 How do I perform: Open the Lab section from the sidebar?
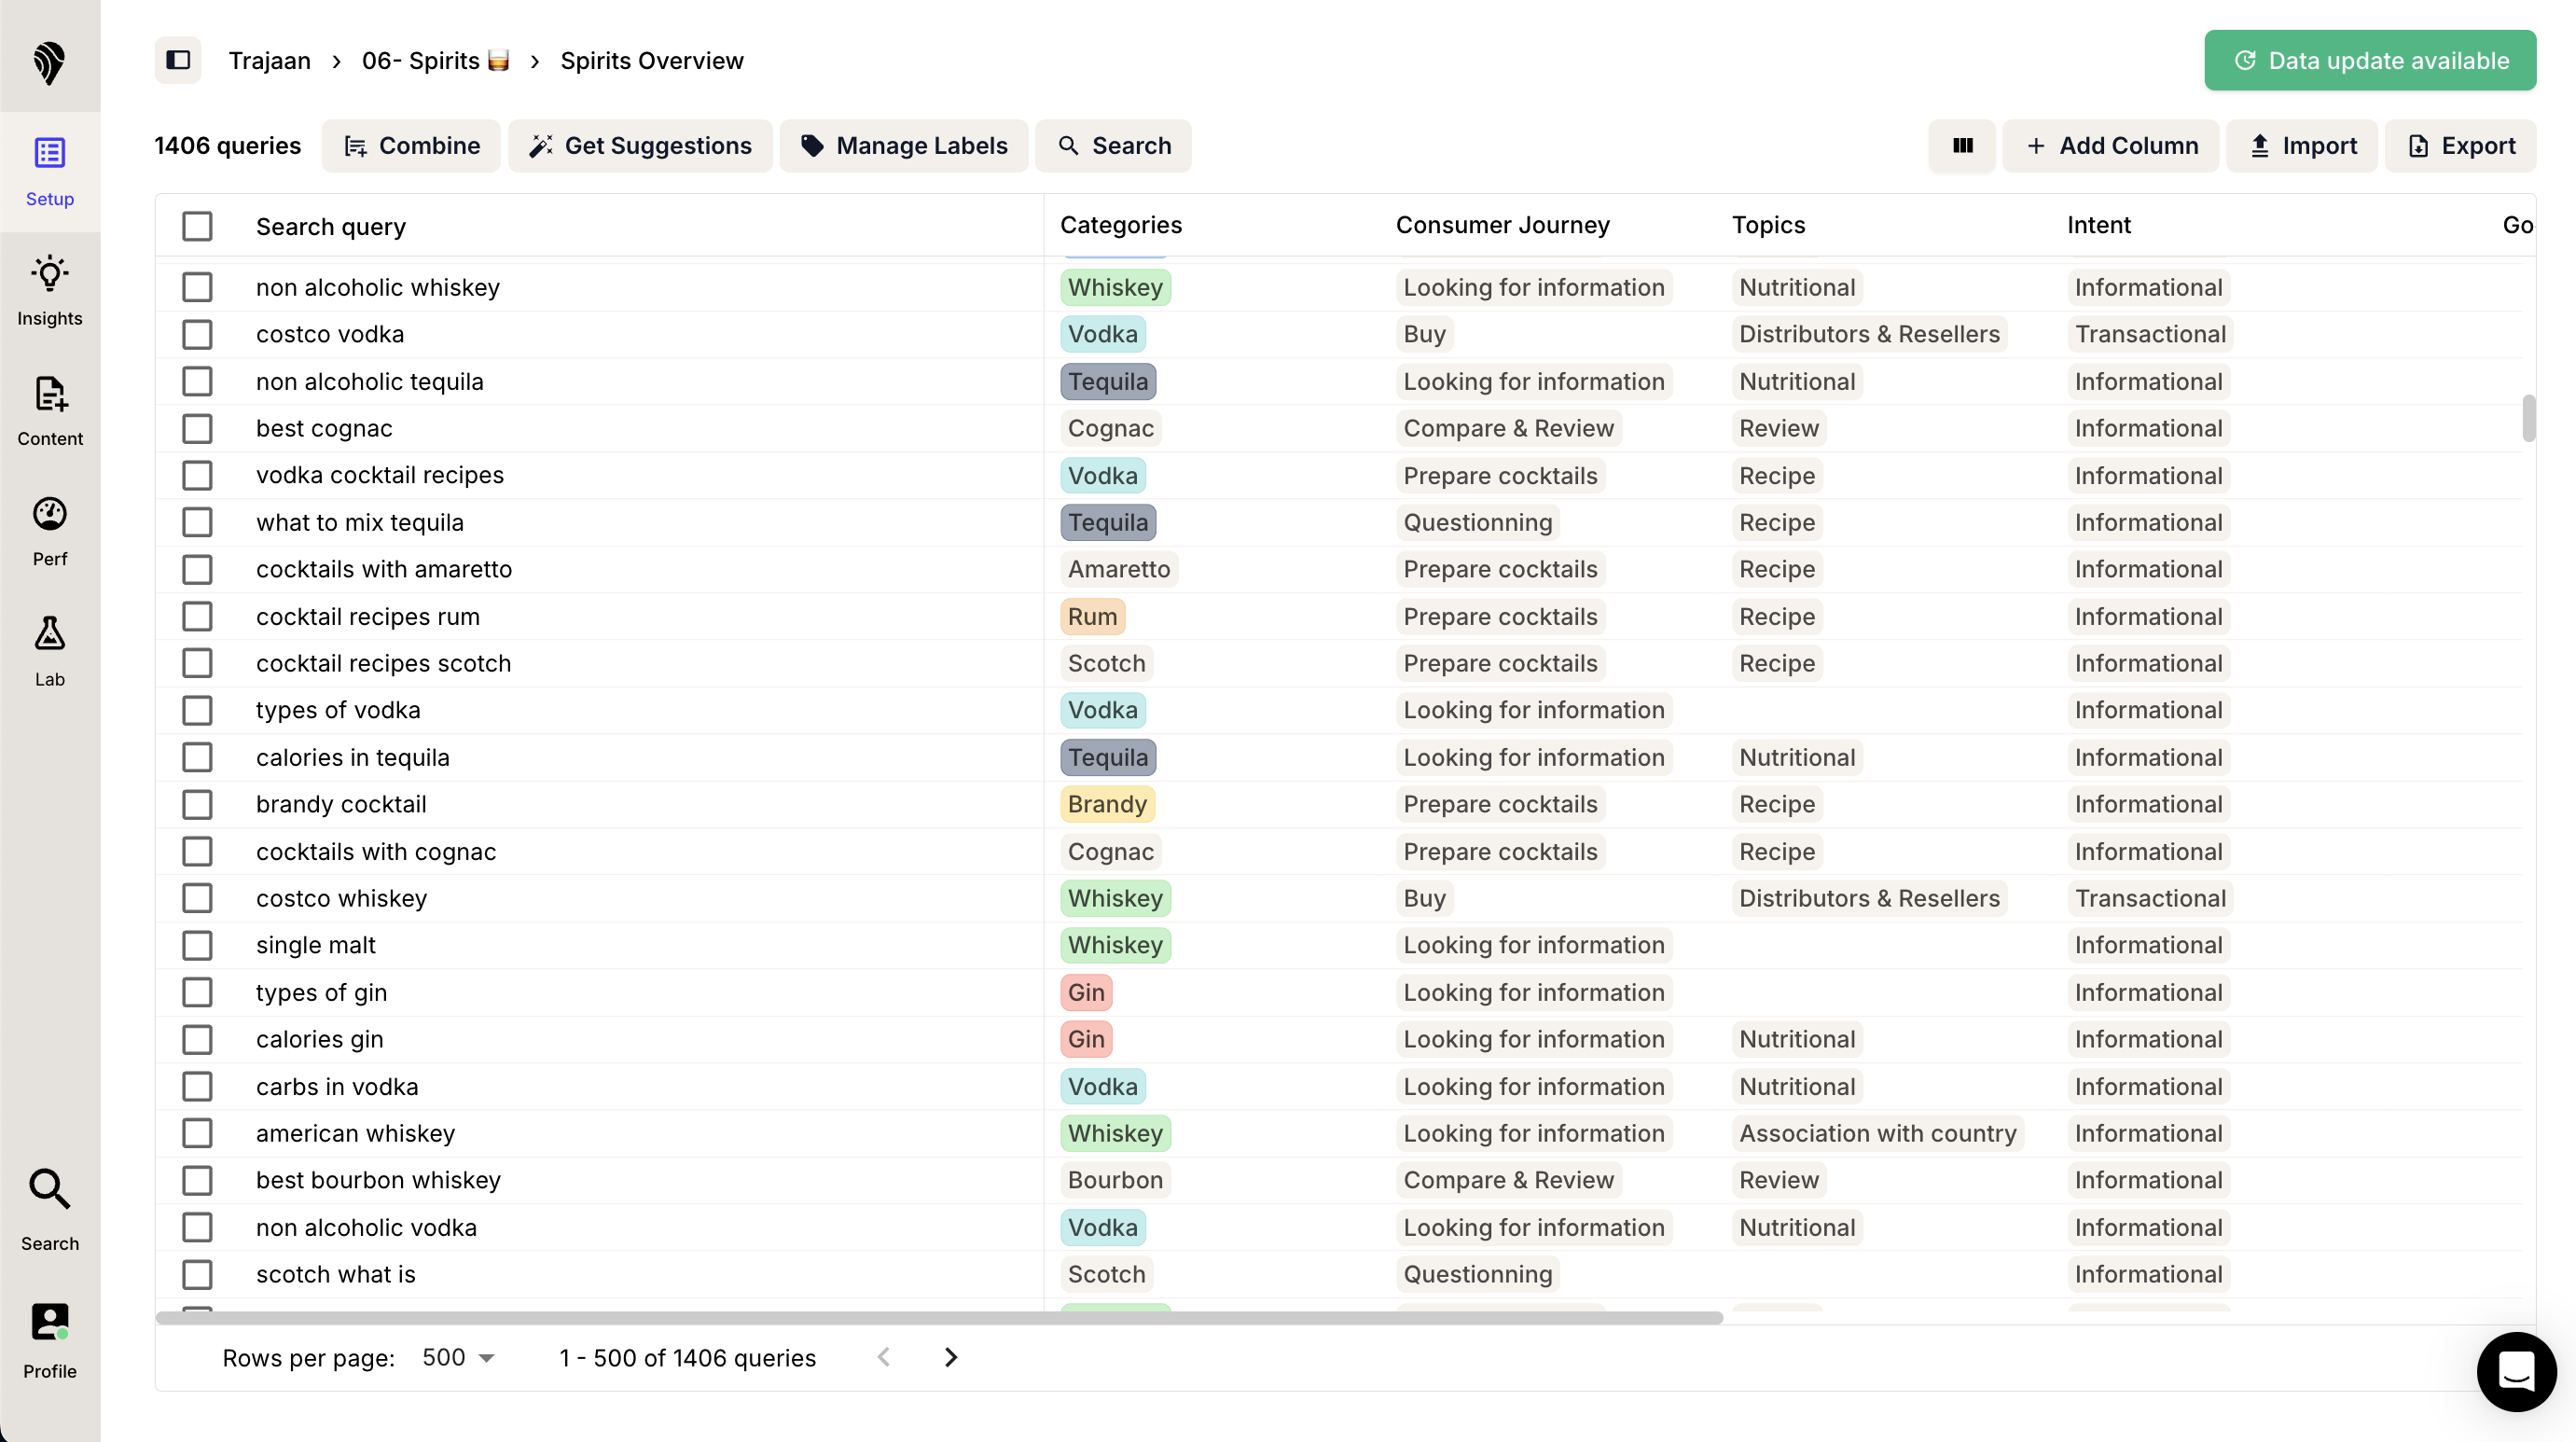click(49, 650)
